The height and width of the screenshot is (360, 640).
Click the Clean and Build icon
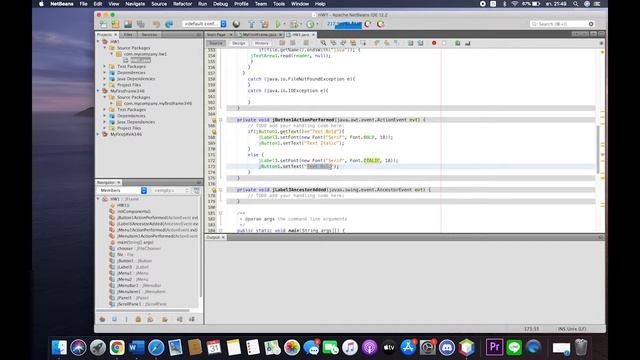coord(264,24)
